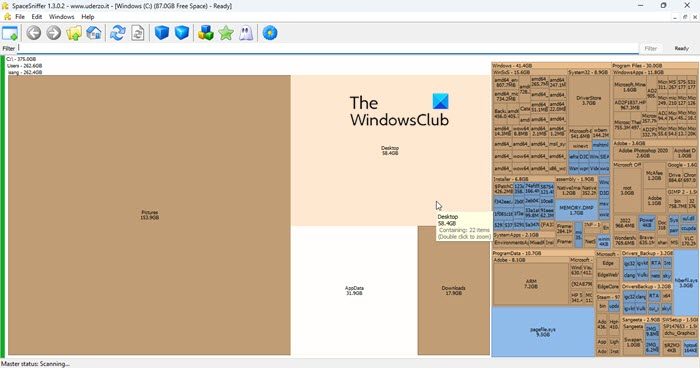This screenshot has height=369, width=700.
Task: Open the Windows menu
Action: pos(62,17)
